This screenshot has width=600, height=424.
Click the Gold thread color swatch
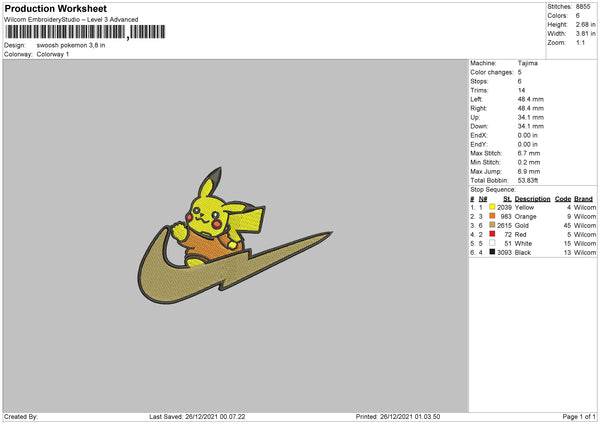tap(492, 225)
